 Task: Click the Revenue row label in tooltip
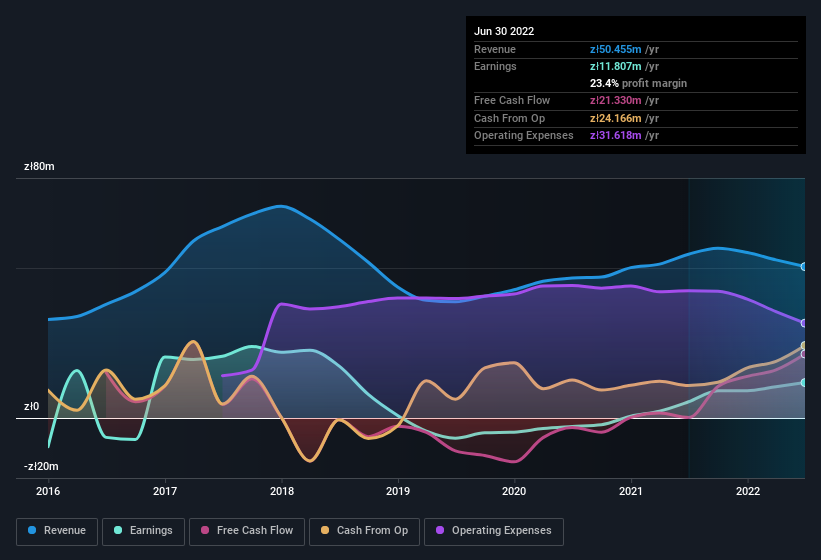click(x=495, y=49)
